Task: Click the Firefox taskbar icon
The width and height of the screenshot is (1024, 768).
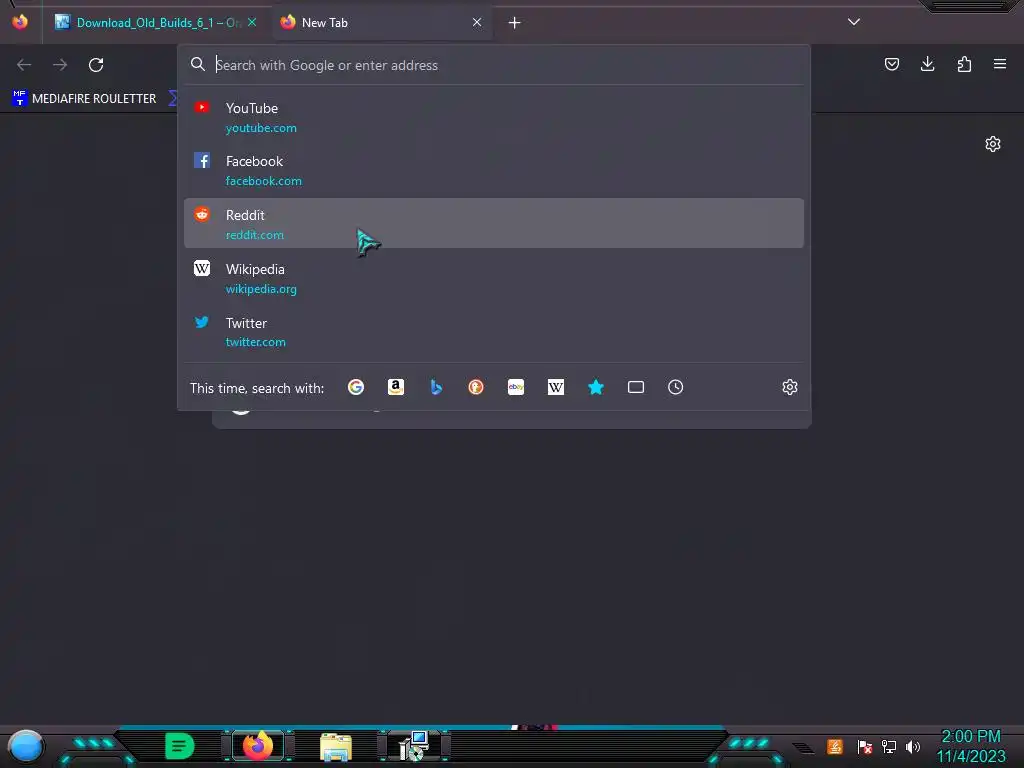Action: tap(258, 746)
